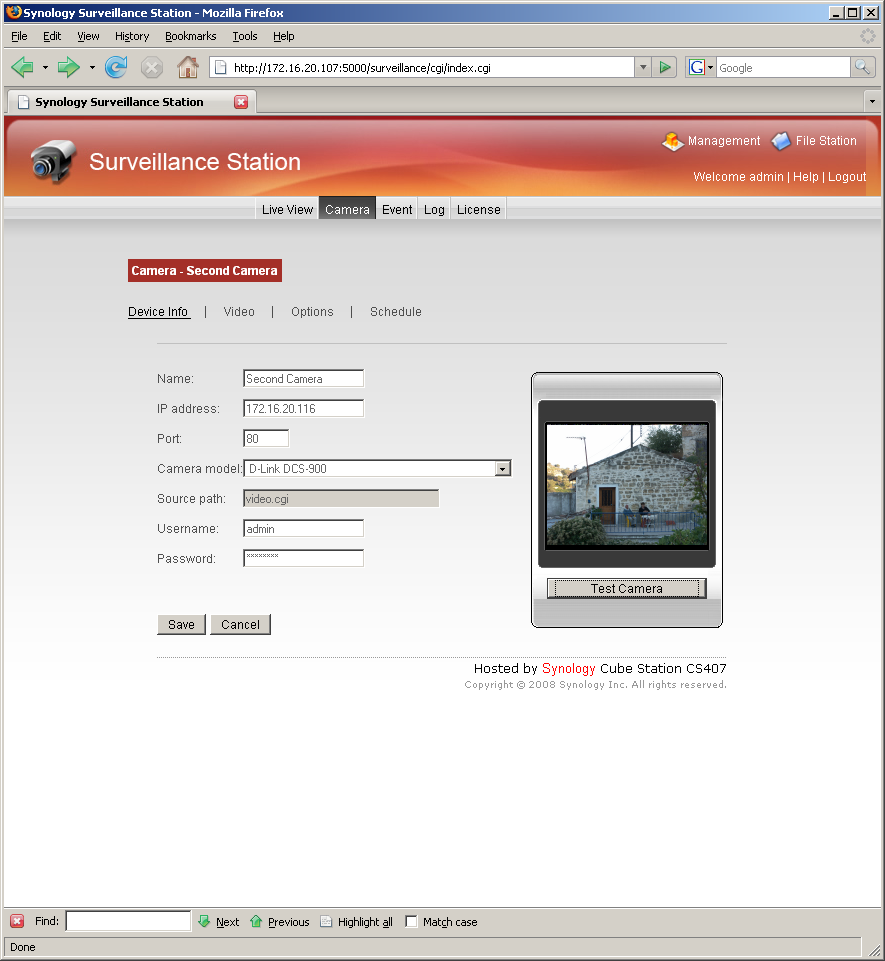Click the Management icon
This screenshot has height=961, width=885.
tap(672, 141)
